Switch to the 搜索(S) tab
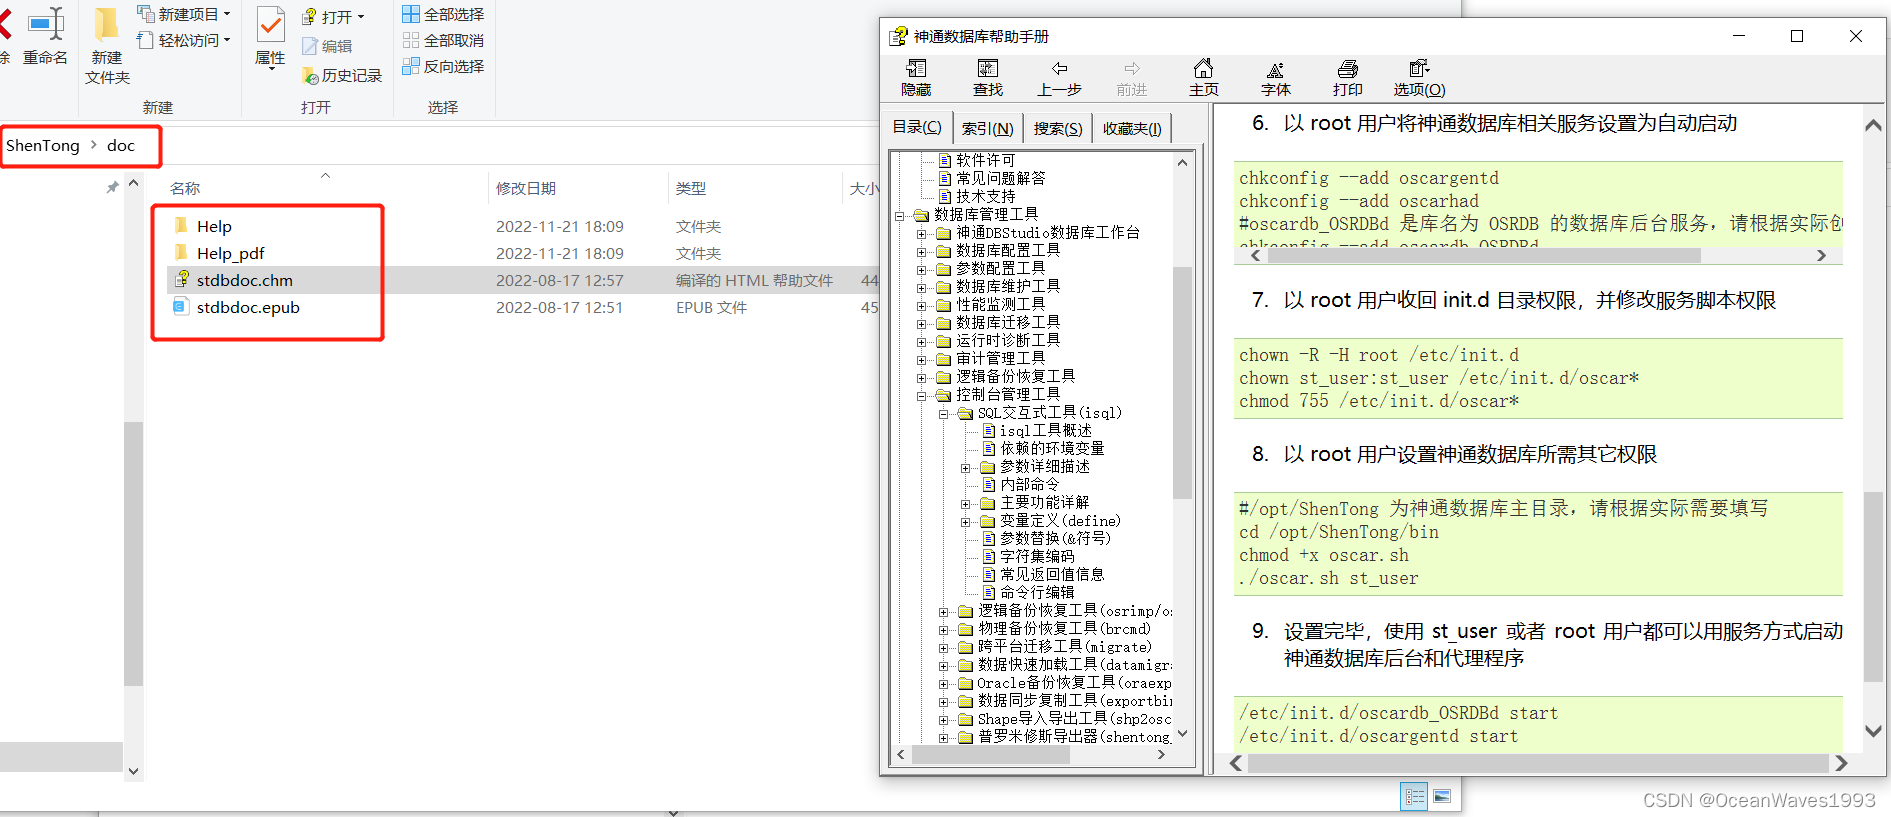Image resolution: width=1891 pixels, height=817 pixels. 1058,128
